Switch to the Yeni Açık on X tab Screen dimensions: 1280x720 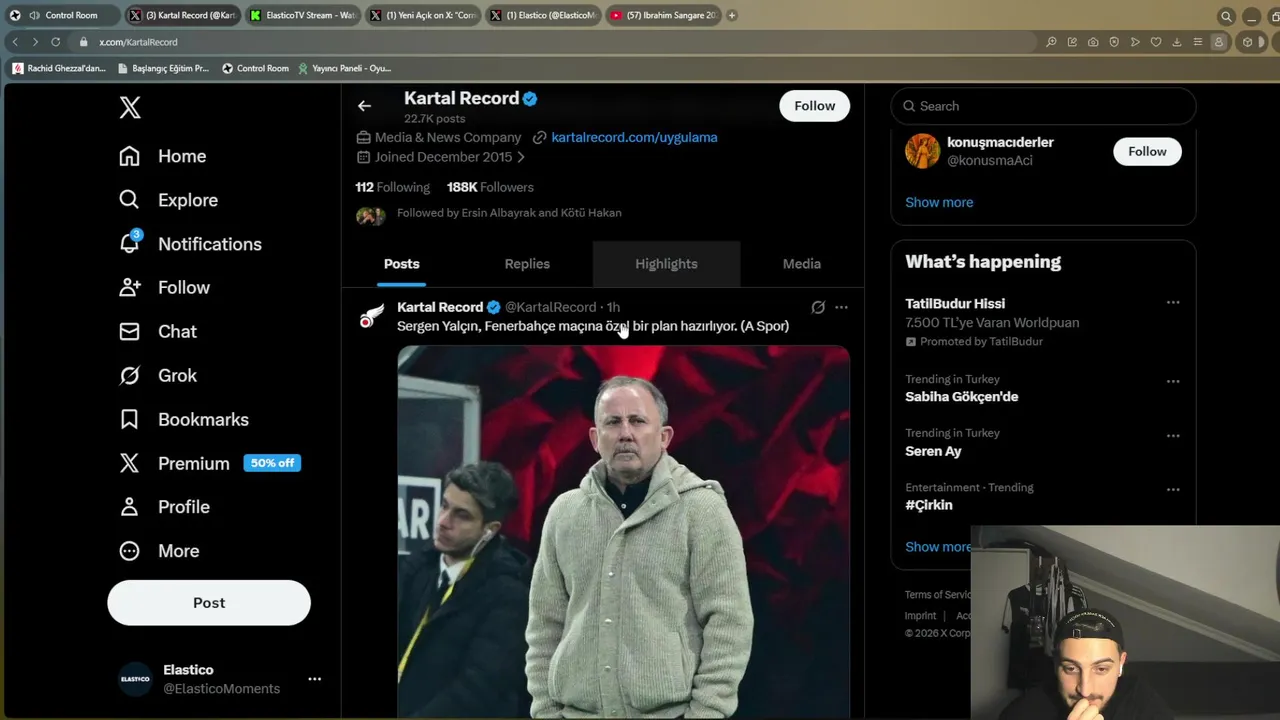pos(424,15)
